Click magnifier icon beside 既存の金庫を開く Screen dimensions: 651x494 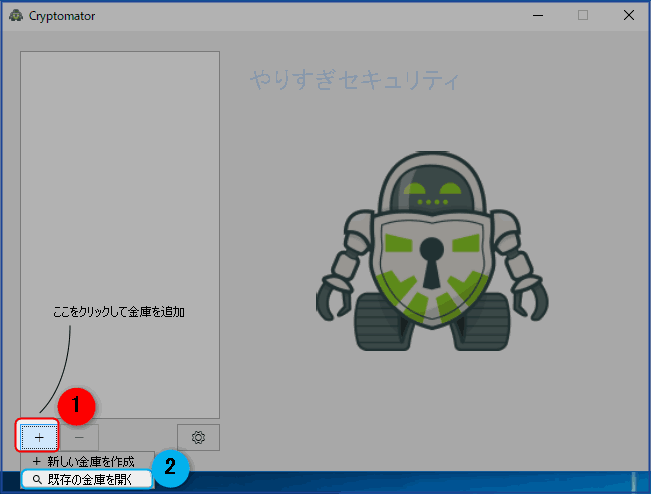point(37,480)
